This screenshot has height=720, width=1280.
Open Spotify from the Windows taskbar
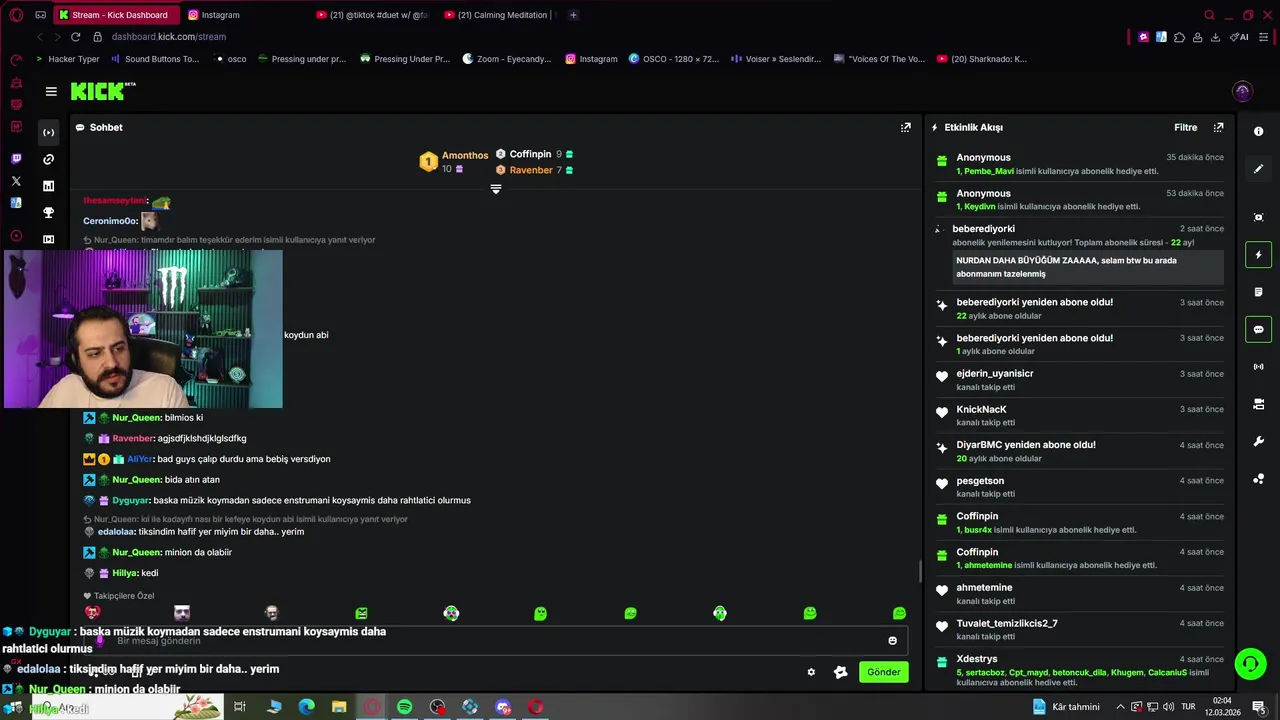[x=404, y=707]
